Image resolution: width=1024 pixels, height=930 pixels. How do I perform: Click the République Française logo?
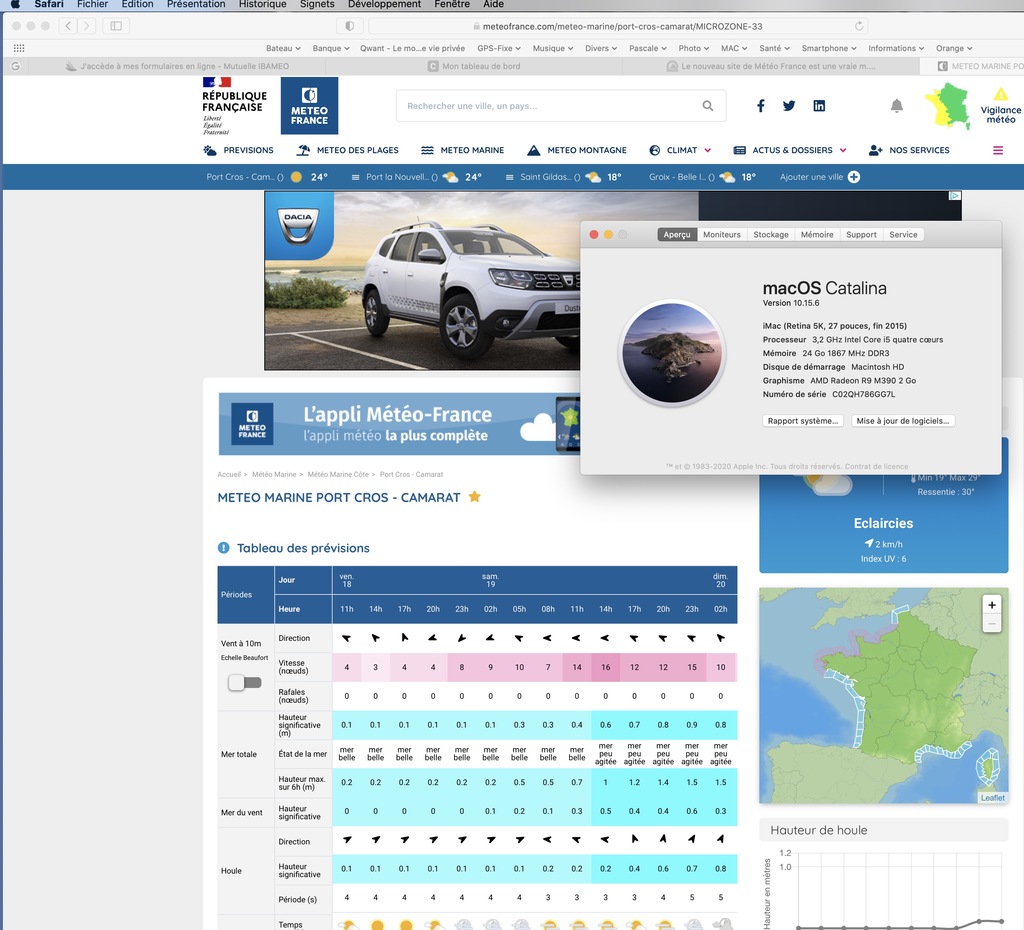click(234, 106)
